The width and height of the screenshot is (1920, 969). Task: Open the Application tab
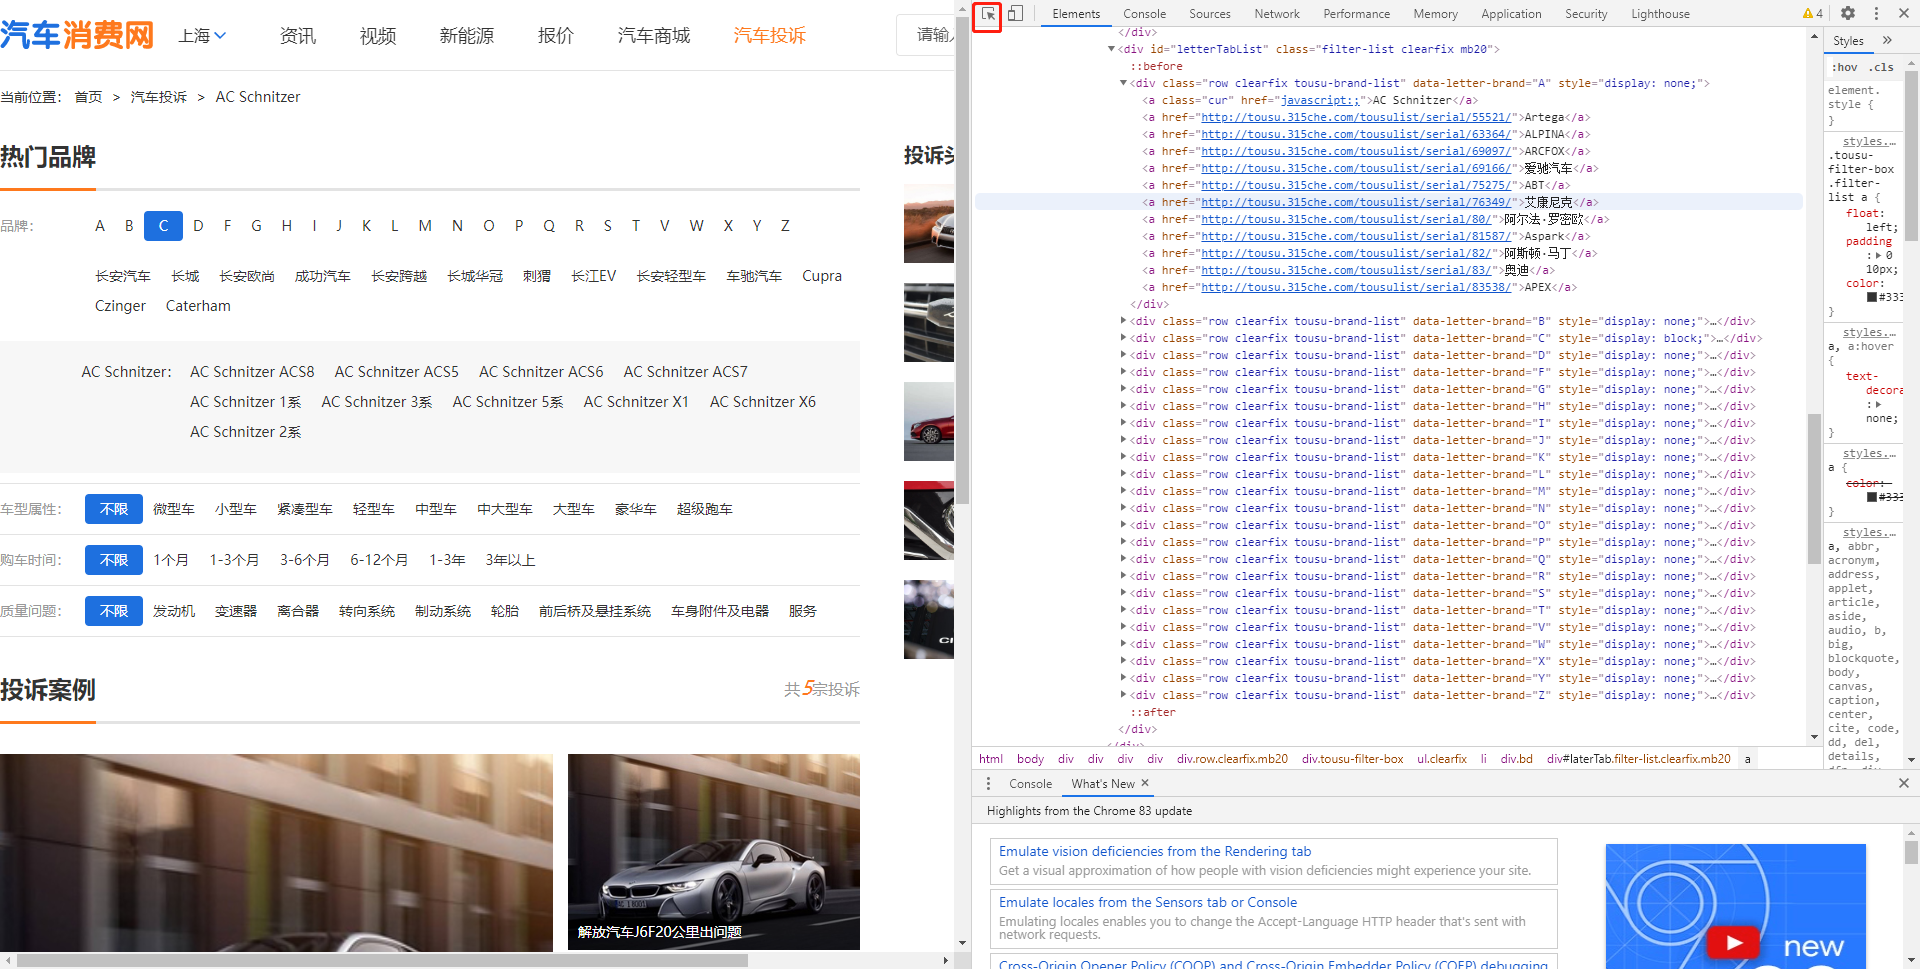1511,14
